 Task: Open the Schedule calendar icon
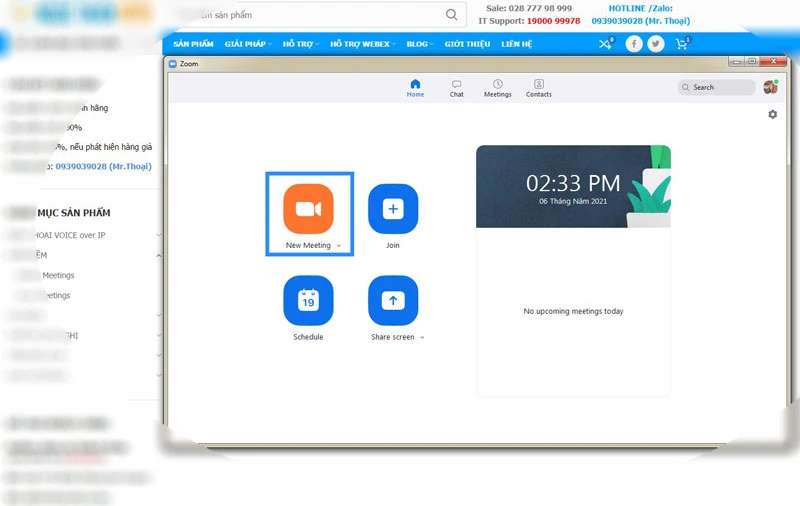point(308,300)
